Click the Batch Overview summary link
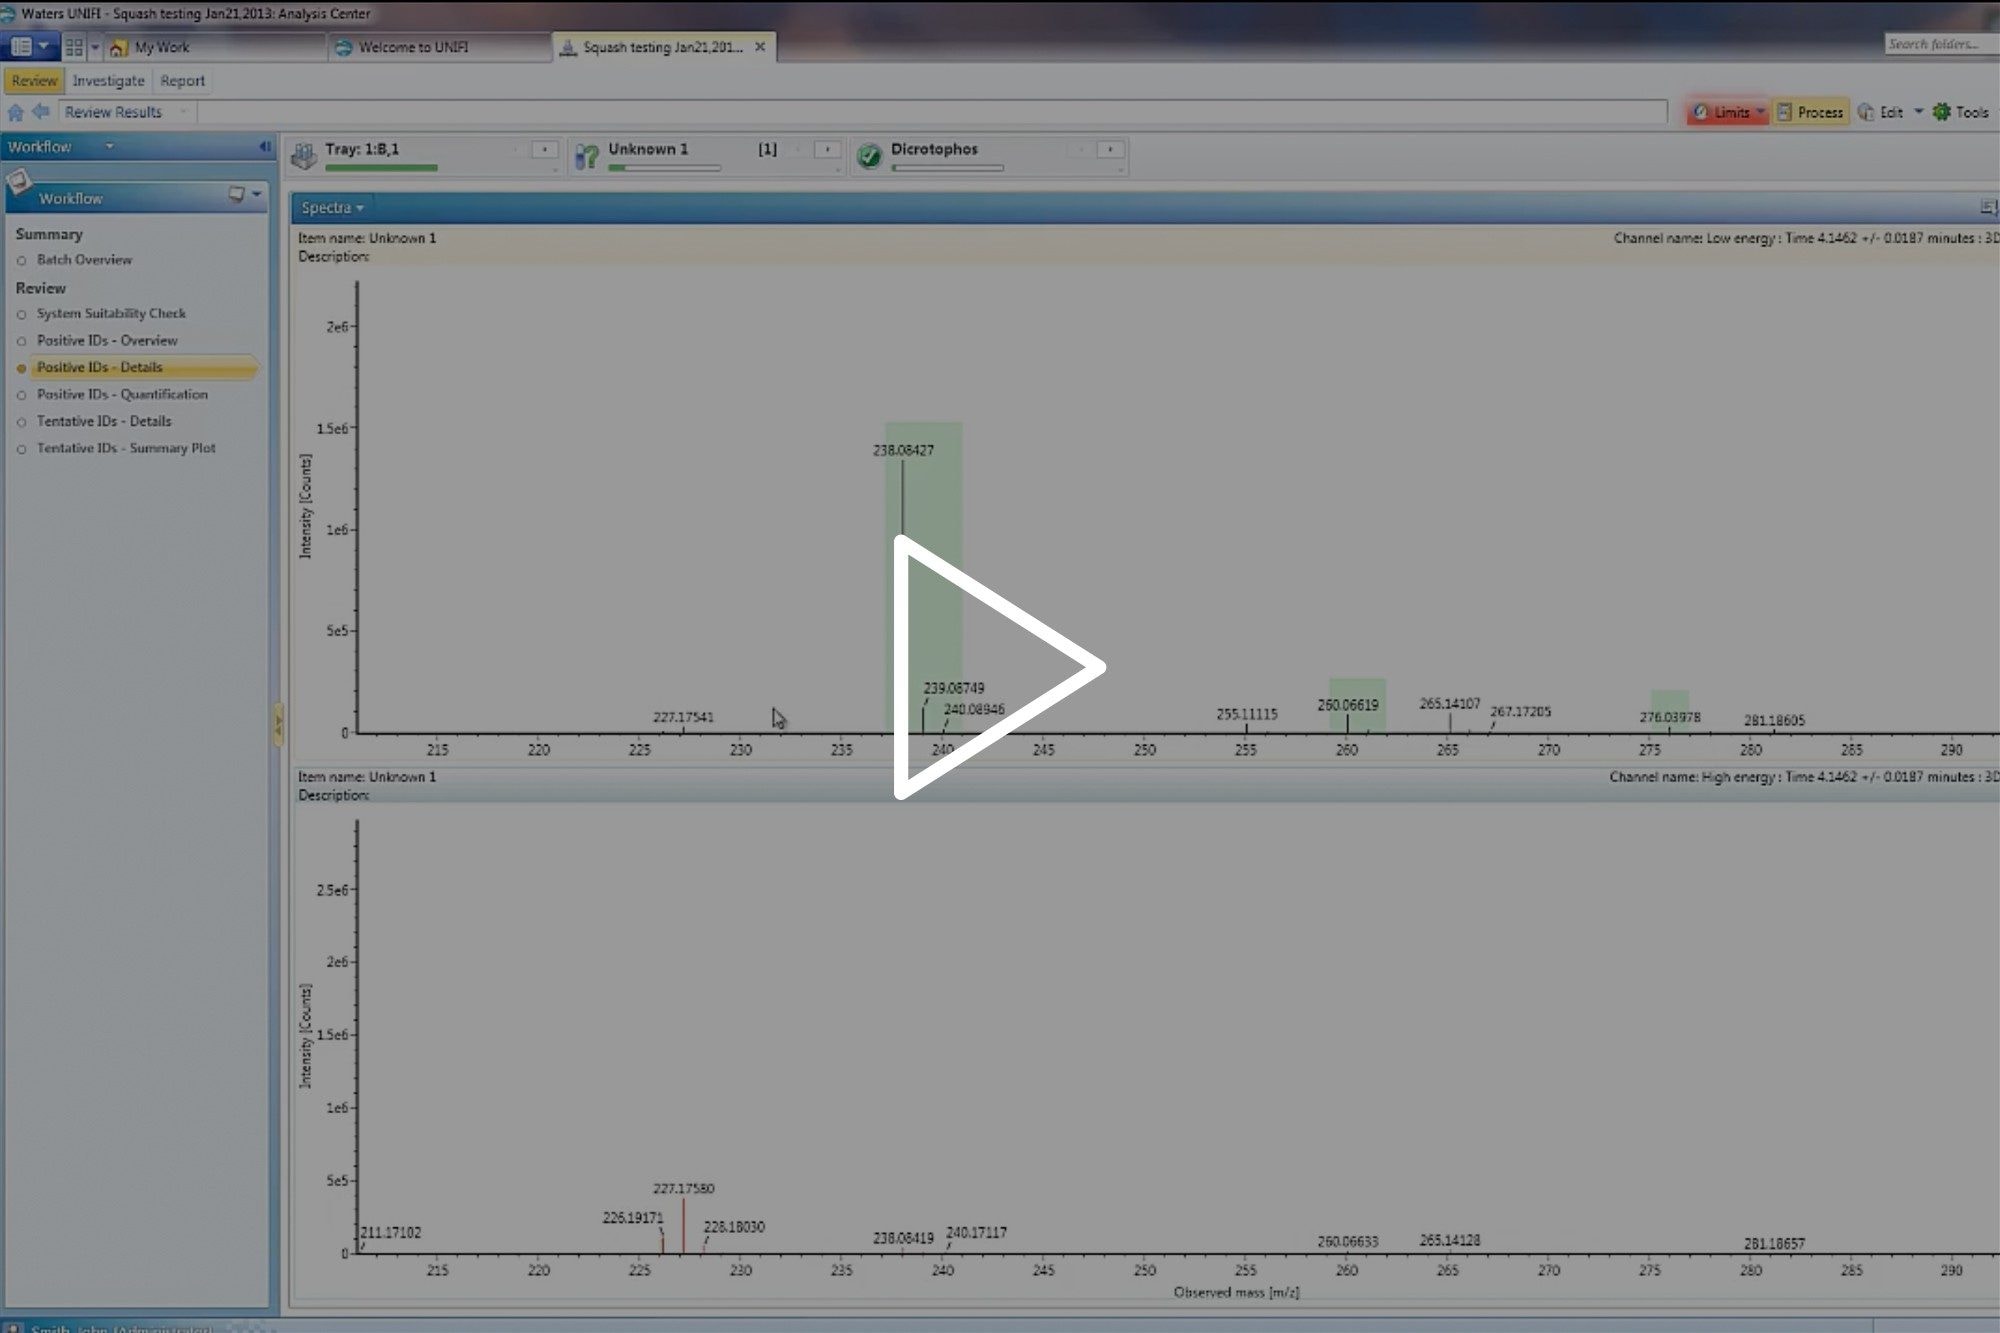 coord(85,259)
